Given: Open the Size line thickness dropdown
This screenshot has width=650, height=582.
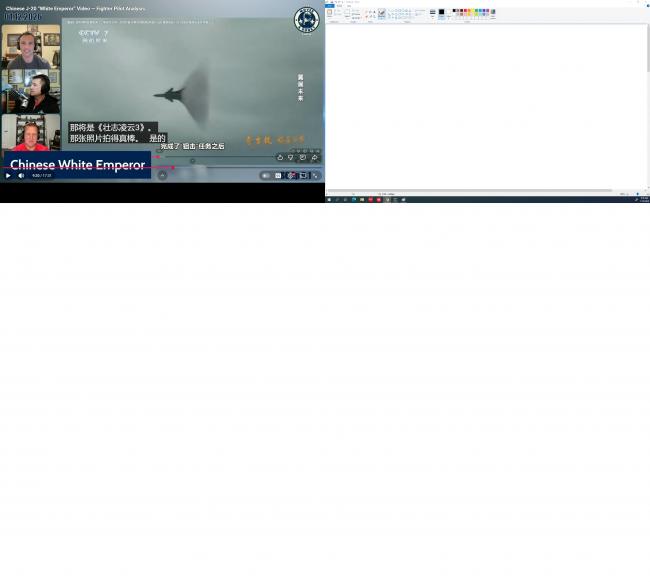Looking at the screenshot, I should click(432, 14).
